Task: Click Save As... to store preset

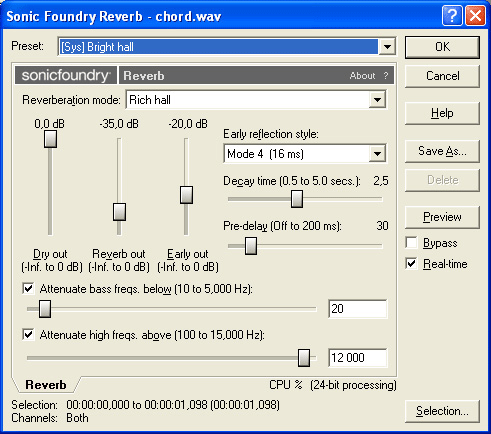Action: (x=442, y=151)
